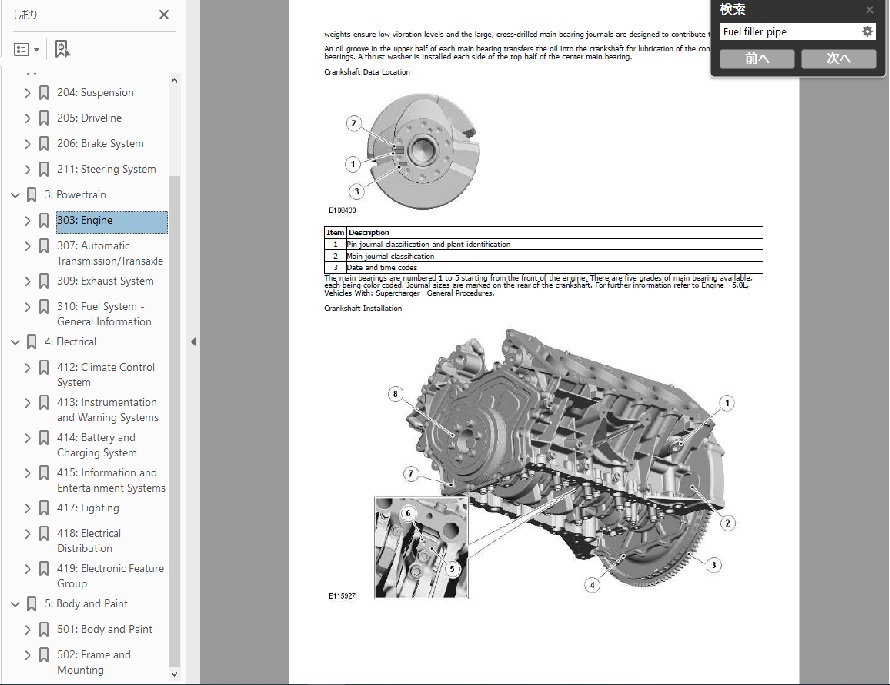This screenshot has height=685, width=890.
Task: Expand the 310: Fuel System bookmark
Action: click(27, 306)
